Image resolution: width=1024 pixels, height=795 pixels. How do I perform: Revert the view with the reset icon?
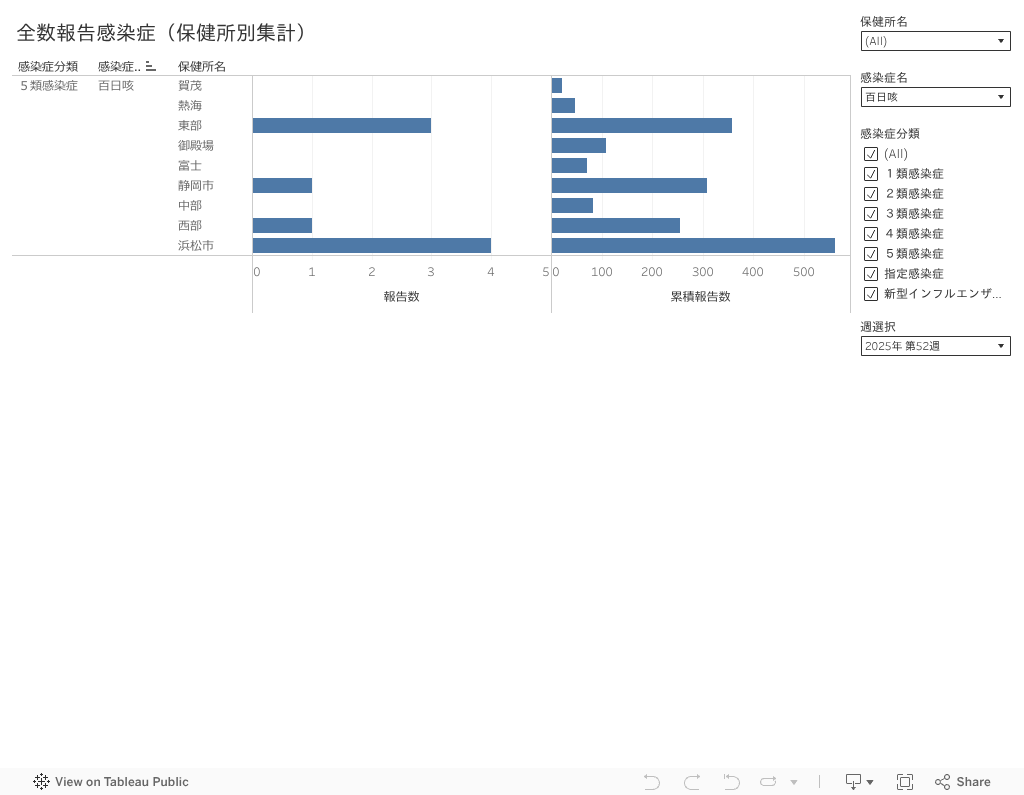(731, 782)
